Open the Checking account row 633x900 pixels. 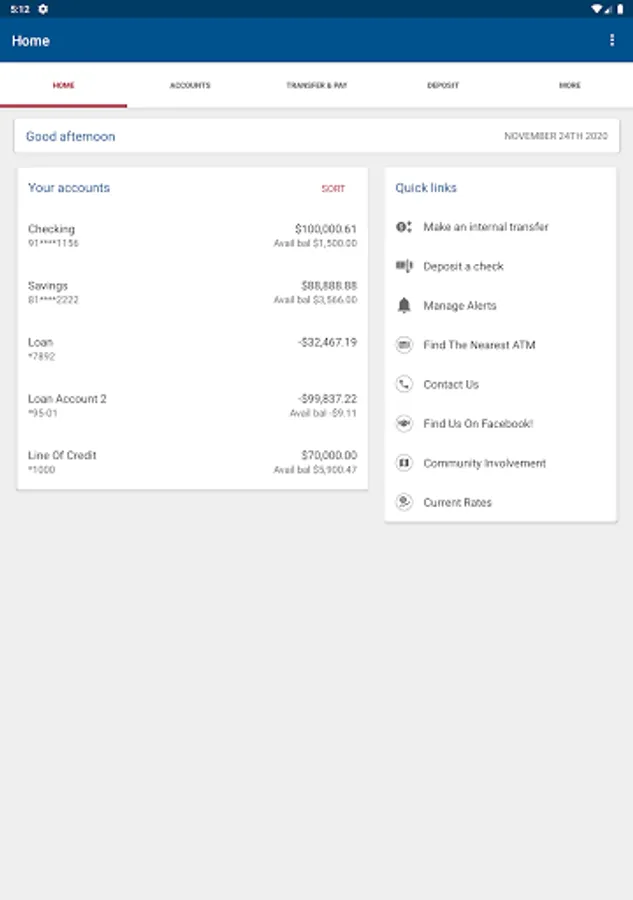(x=192, y=236)
